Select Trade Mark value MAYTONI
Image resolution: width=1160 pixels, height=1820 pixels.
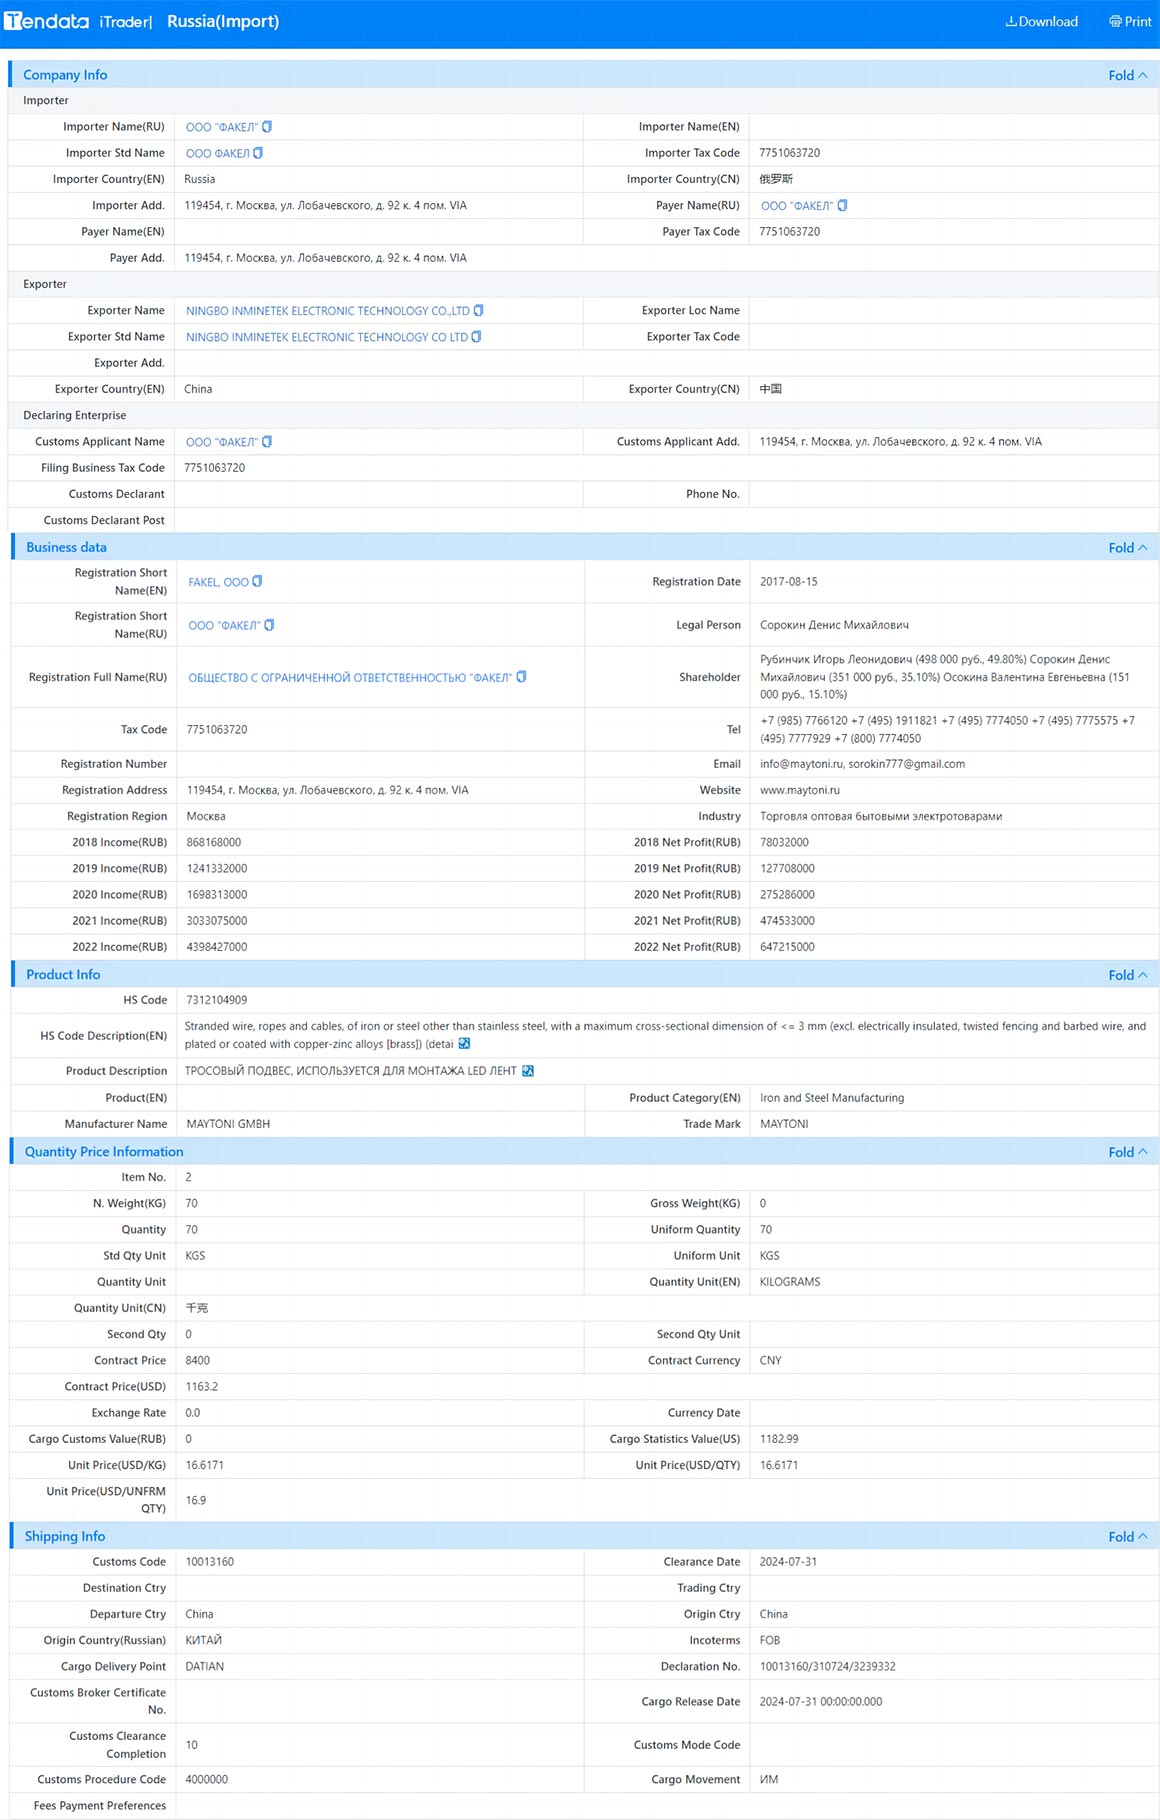point(785,1124)
